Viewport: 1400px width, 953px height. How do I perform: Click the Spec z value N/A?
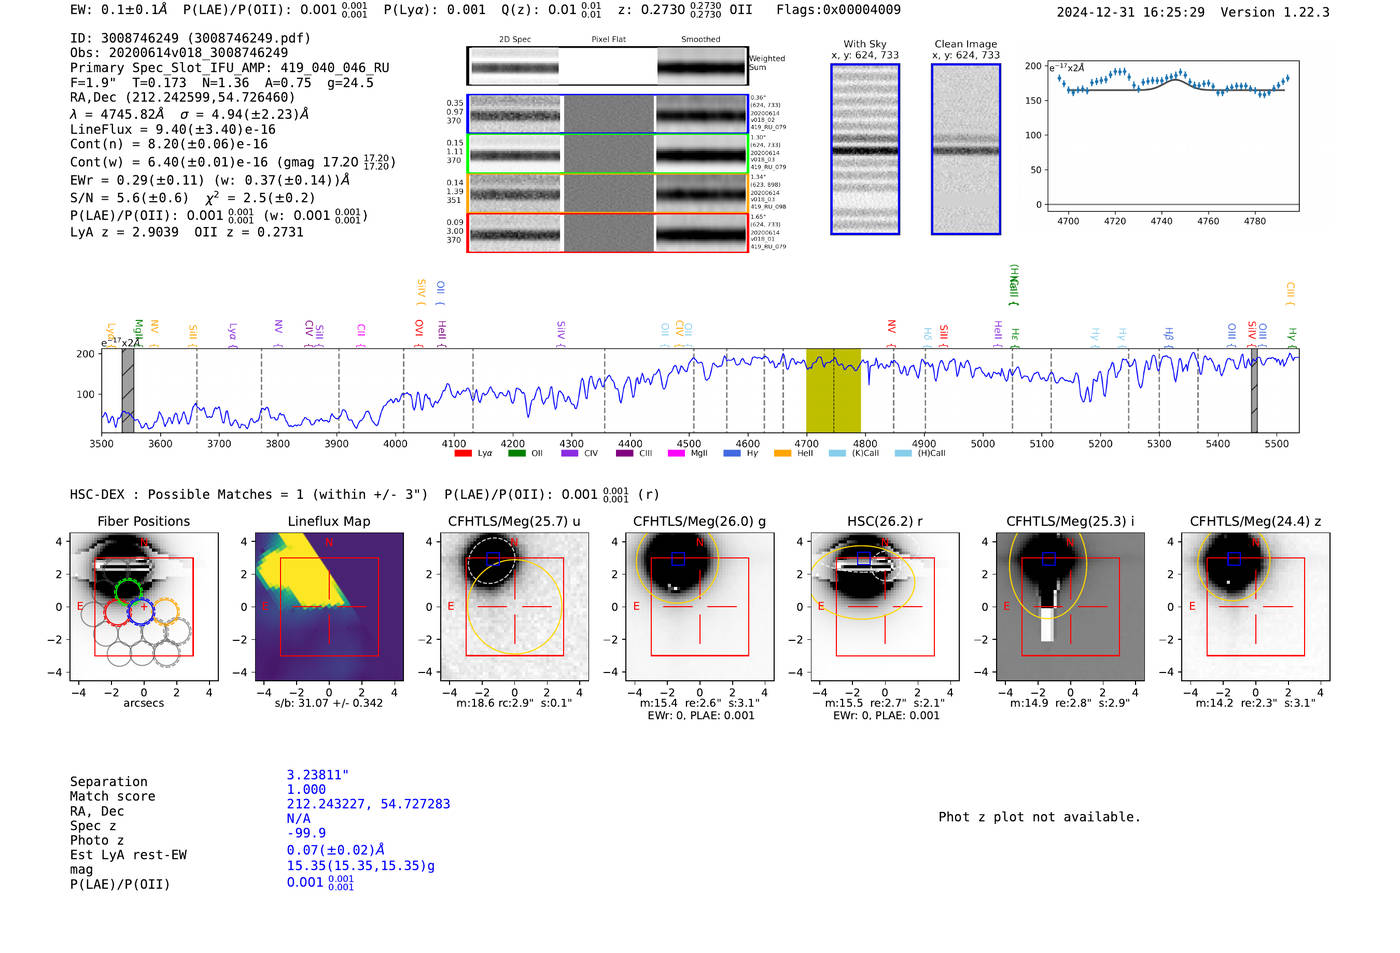coord(299,818)
